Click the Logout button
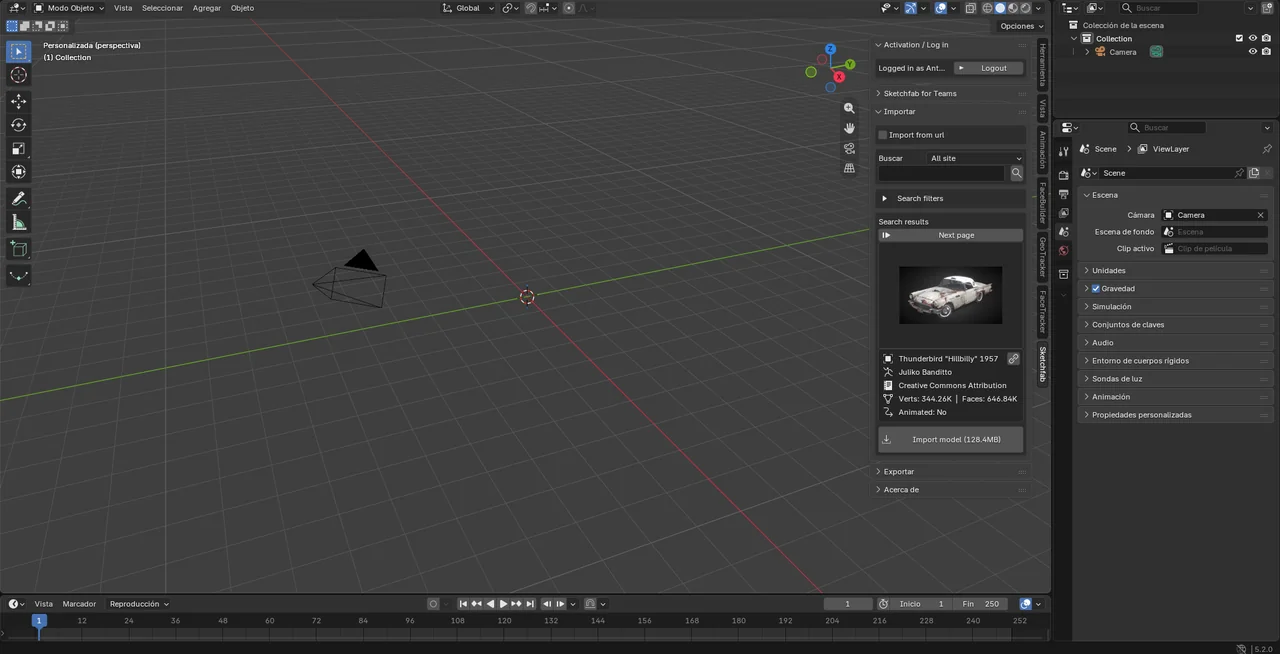This screenshot has height=654, width=1280. (988, 68)
